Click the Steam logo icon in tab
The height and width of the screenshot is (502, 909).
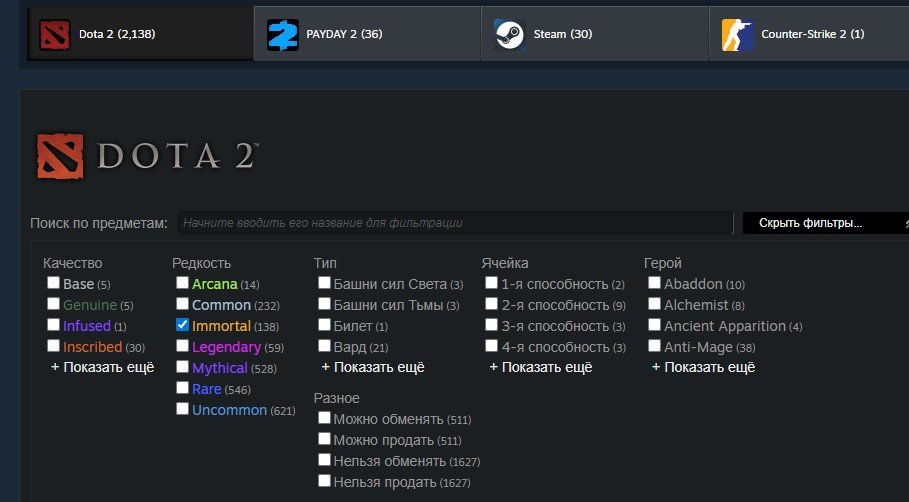point(510,34)
